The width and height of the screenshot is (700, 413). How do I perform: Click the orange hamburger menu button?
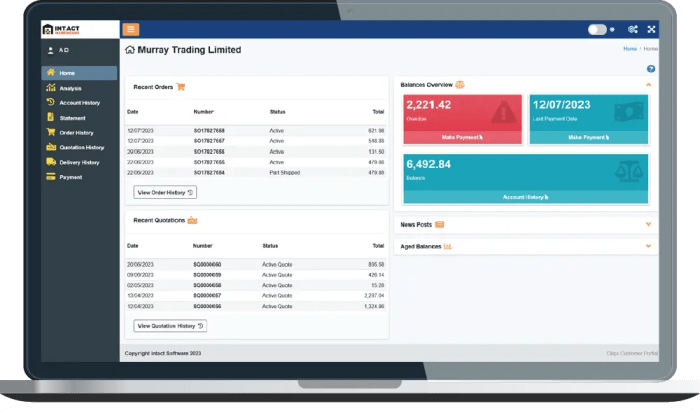pos(132,29)
